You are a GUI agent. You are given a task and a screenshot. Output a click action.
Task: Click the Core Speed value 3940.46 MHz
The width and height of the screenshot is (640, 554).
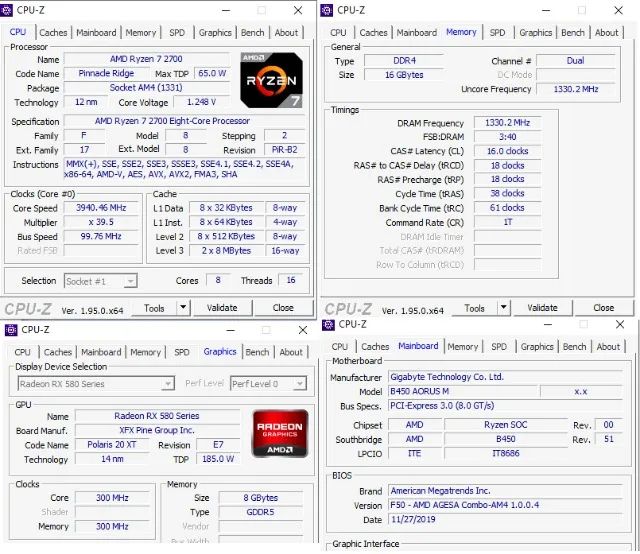101,208
